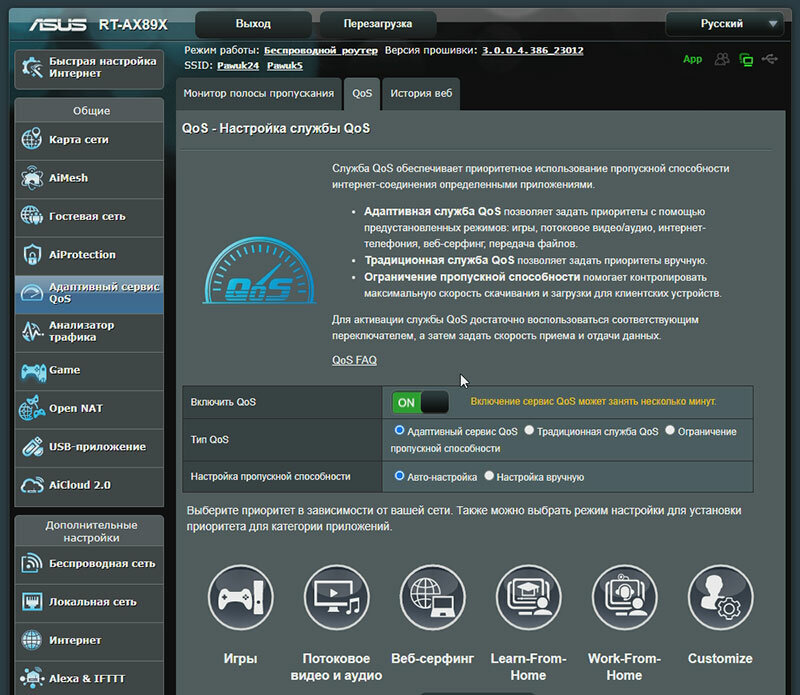Image resolution: width=800 pixels, height=695 pixels.
Task: Click the Pawuk5 SSID link
Action: pos(285,65)
